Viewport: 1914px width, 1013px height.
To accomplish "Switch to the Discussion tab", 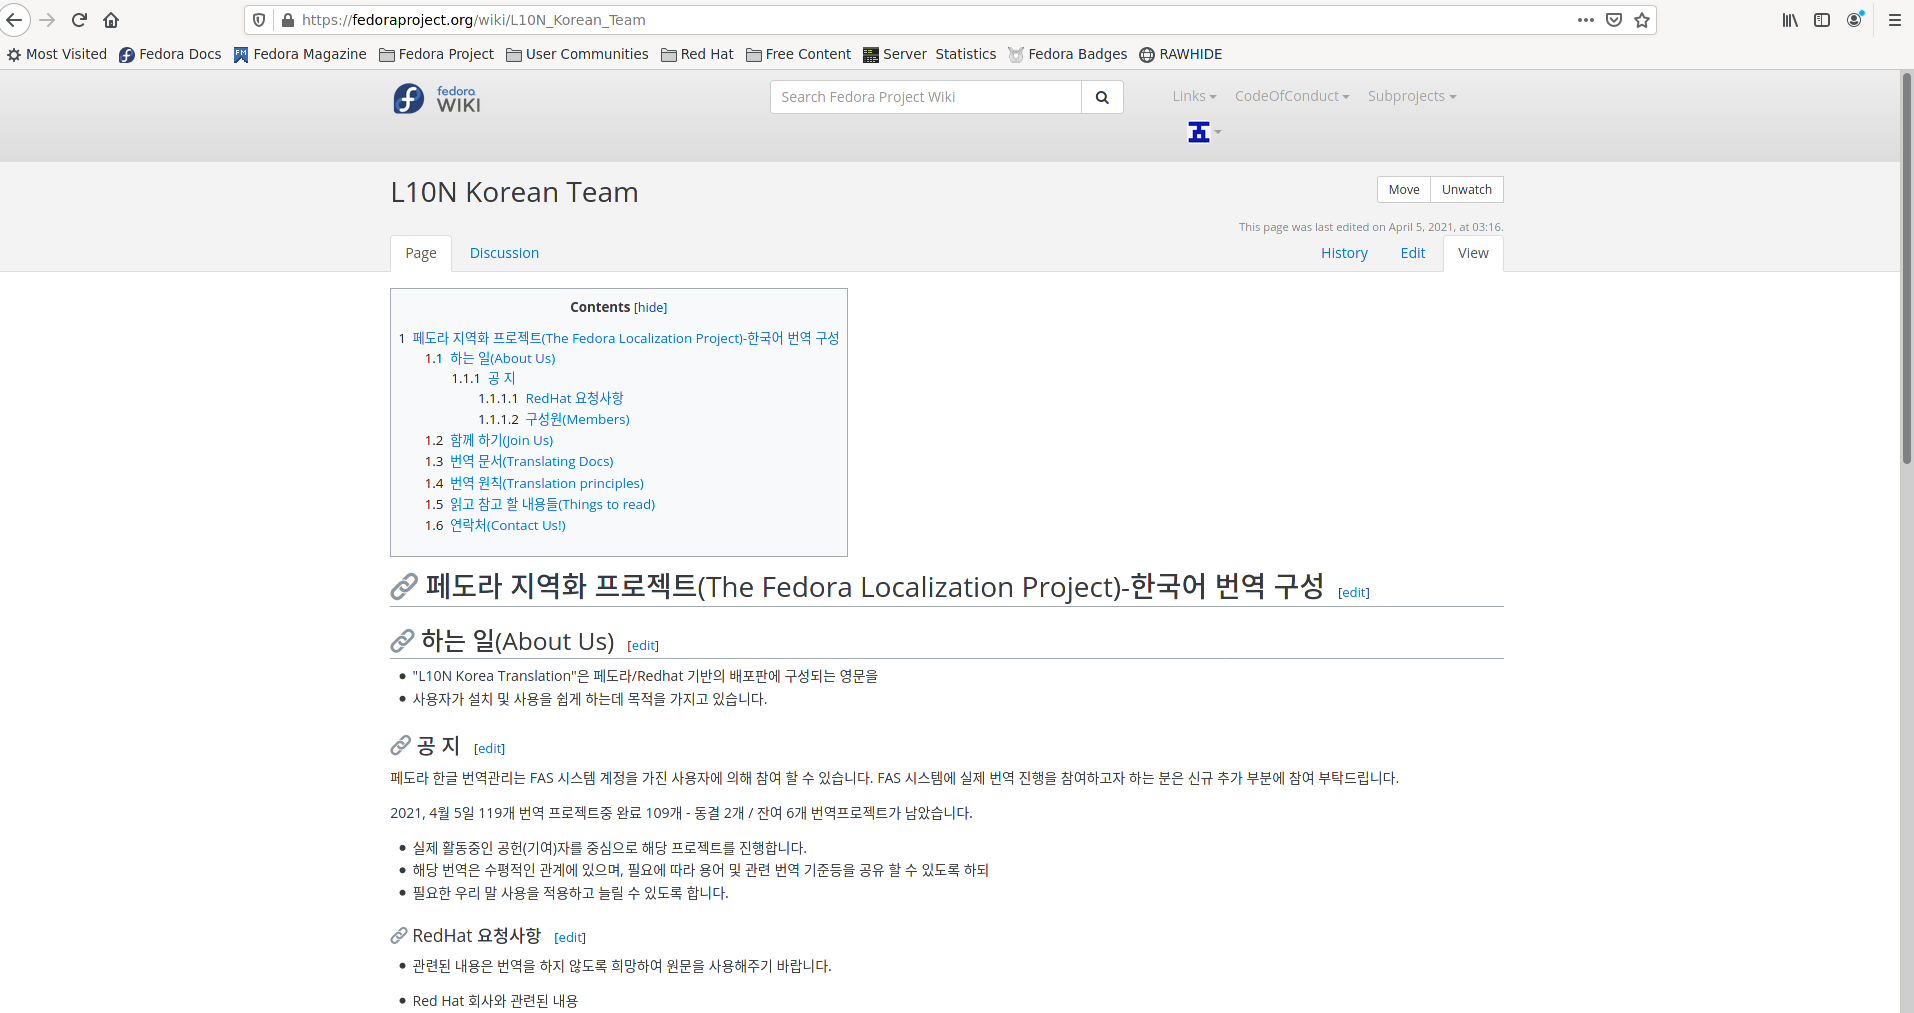I will (504, 253).
